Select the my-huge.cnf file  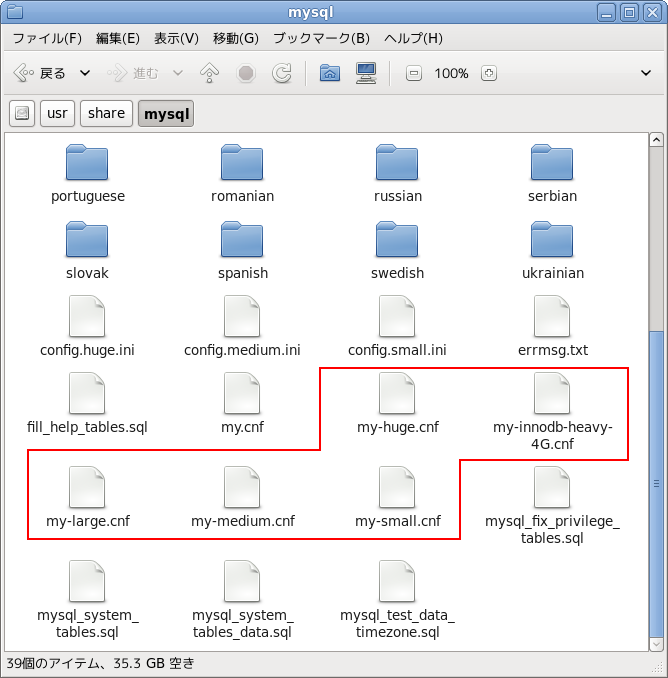point(397,404)
